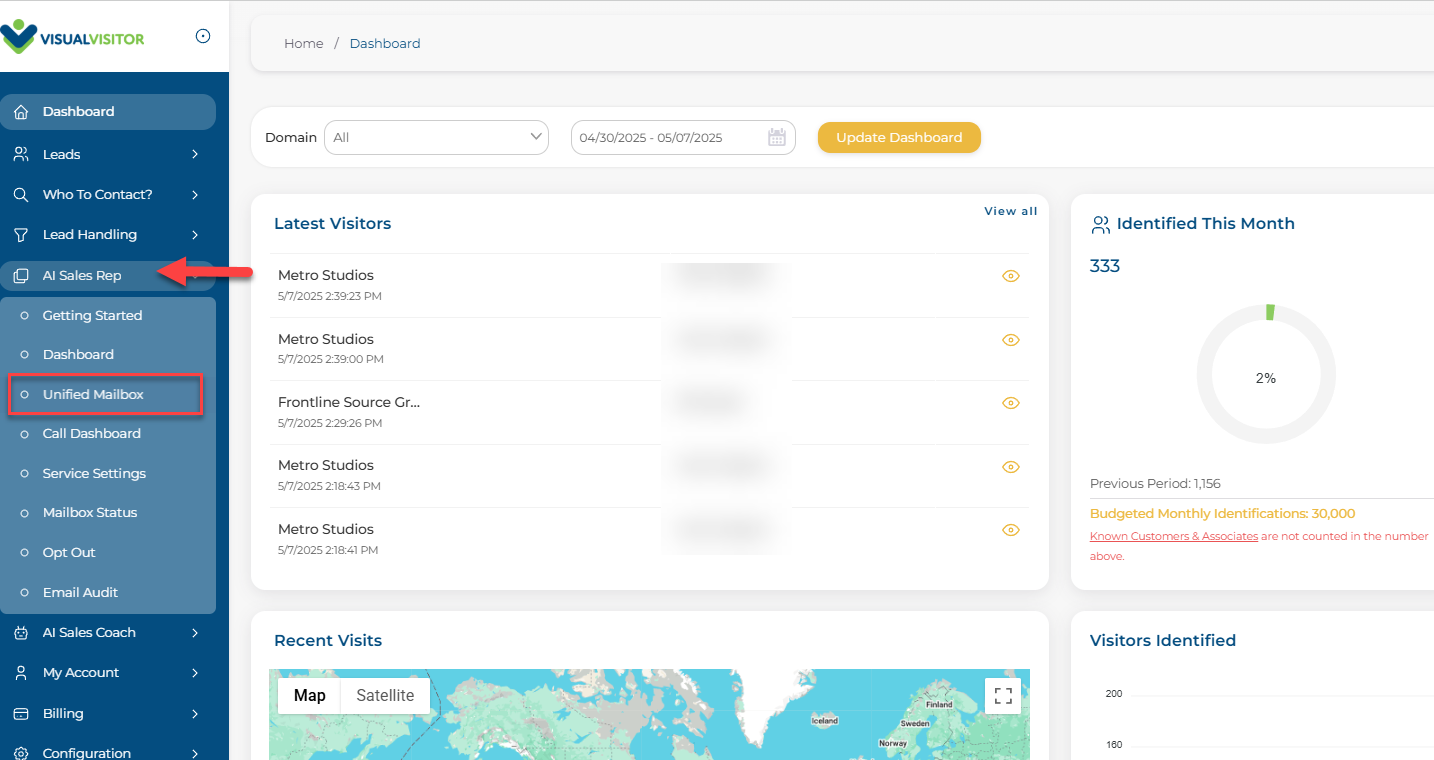Image resolution: width=1434 pixels, height=760 pixels.
Task: Open the Domain dropdown
Action: click(436, 138)
